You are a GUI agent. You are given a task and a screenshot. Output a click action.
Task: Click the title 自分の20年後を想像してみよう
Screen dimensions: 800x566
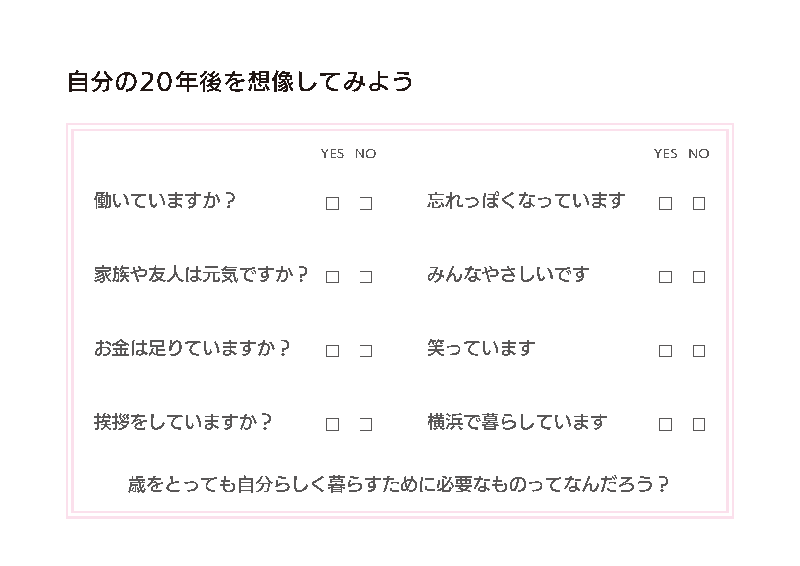pyautogui.click(x=239, y=82)
